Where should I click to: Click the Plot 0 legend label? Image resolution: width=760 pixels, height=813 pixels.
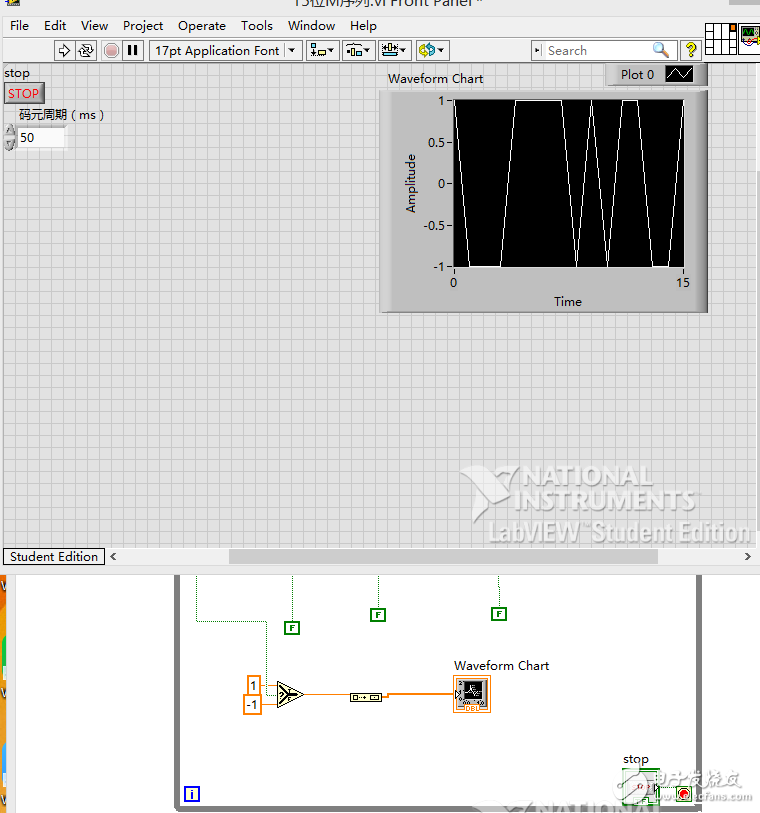click(637, 75)
